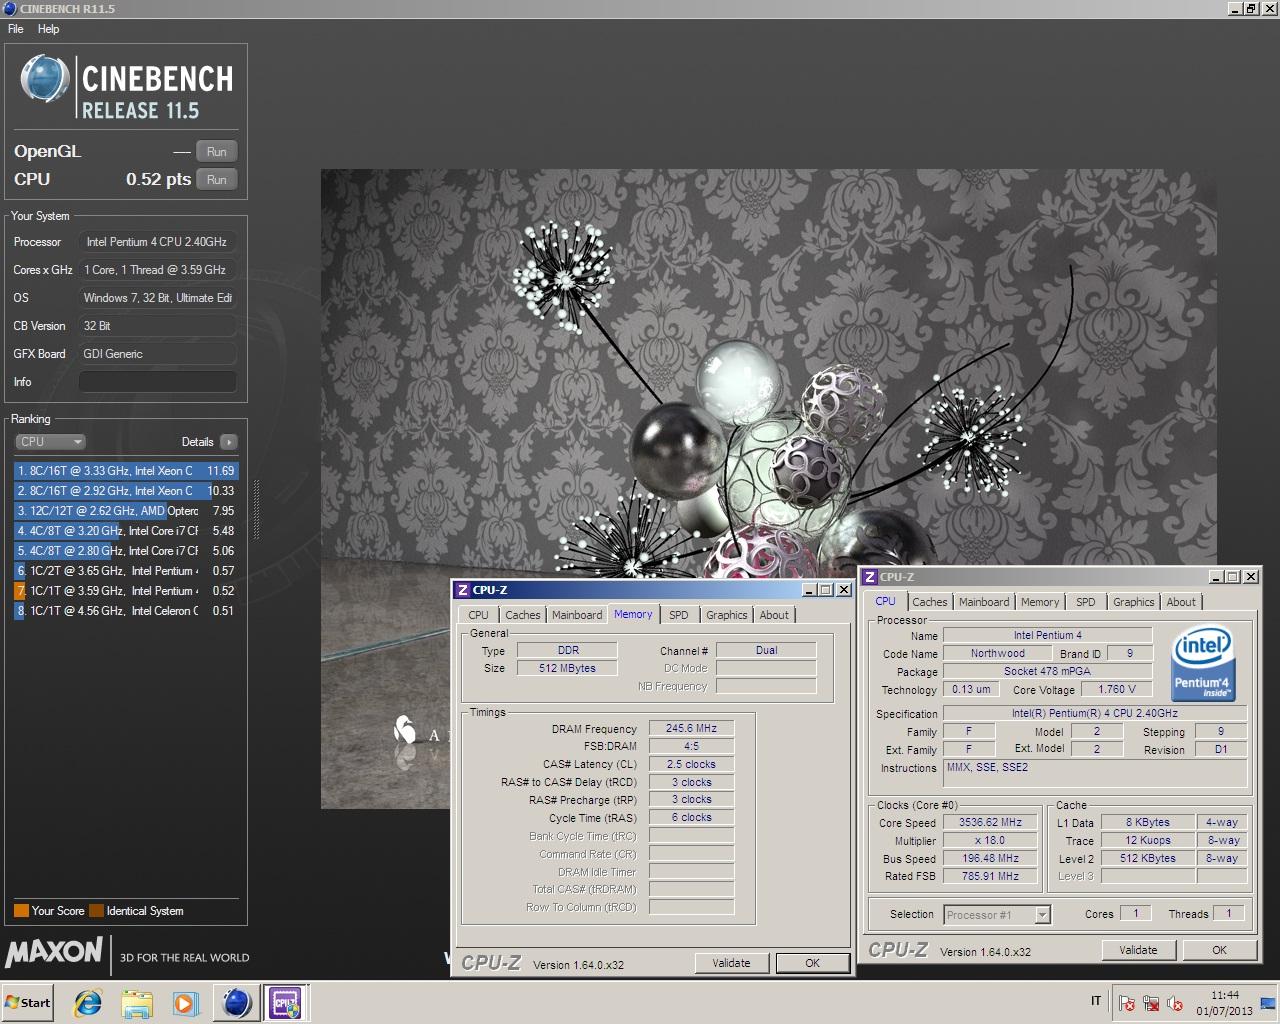Open Mainboard tab in right CPU-Z window
Viewport: 1280px width, 1024px height.
pyautogui.click(x=984, y=602)
